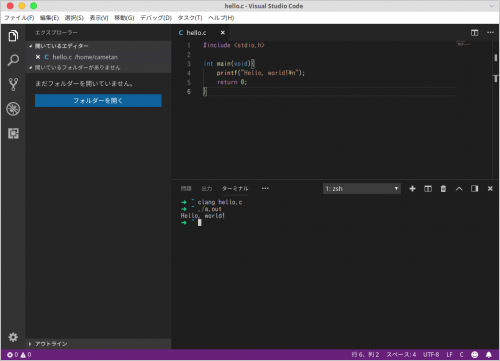Click the Hello, world! terminal output

pyautogui.click(x=203, y=216)
